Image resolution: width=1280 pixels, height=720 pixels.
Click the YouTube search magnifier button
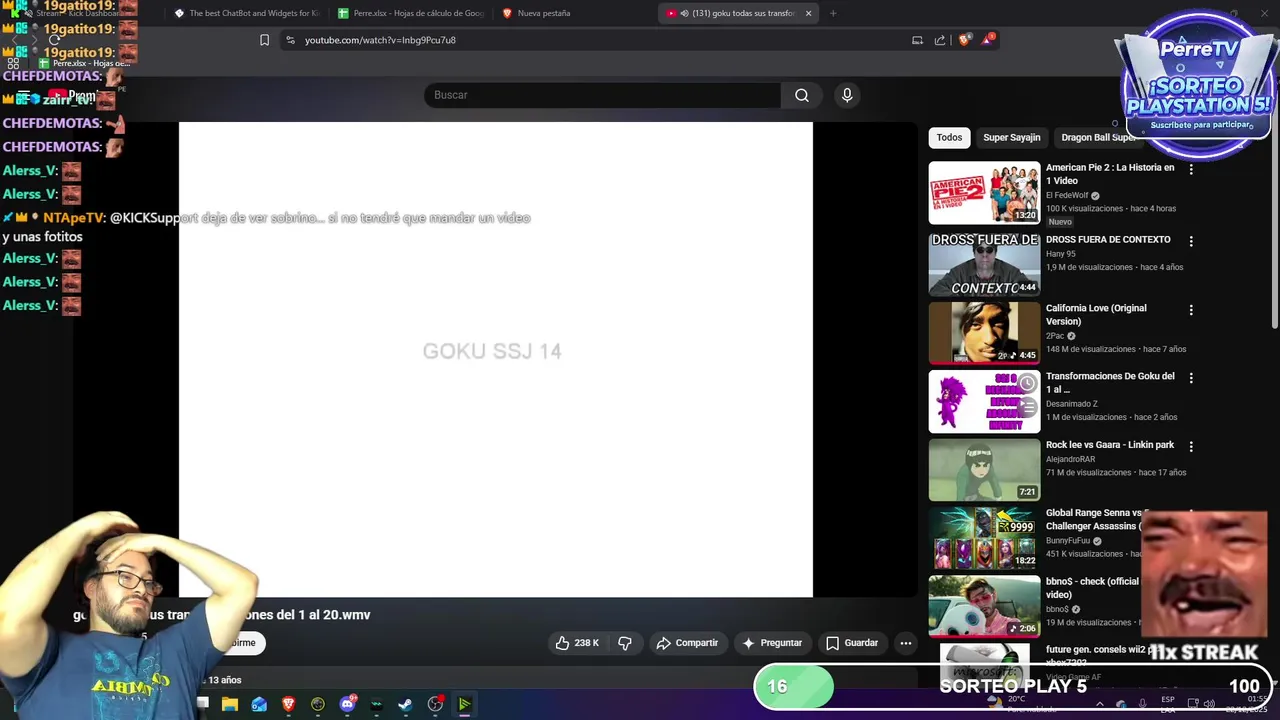pyautogui.click(x=801, y=95)
